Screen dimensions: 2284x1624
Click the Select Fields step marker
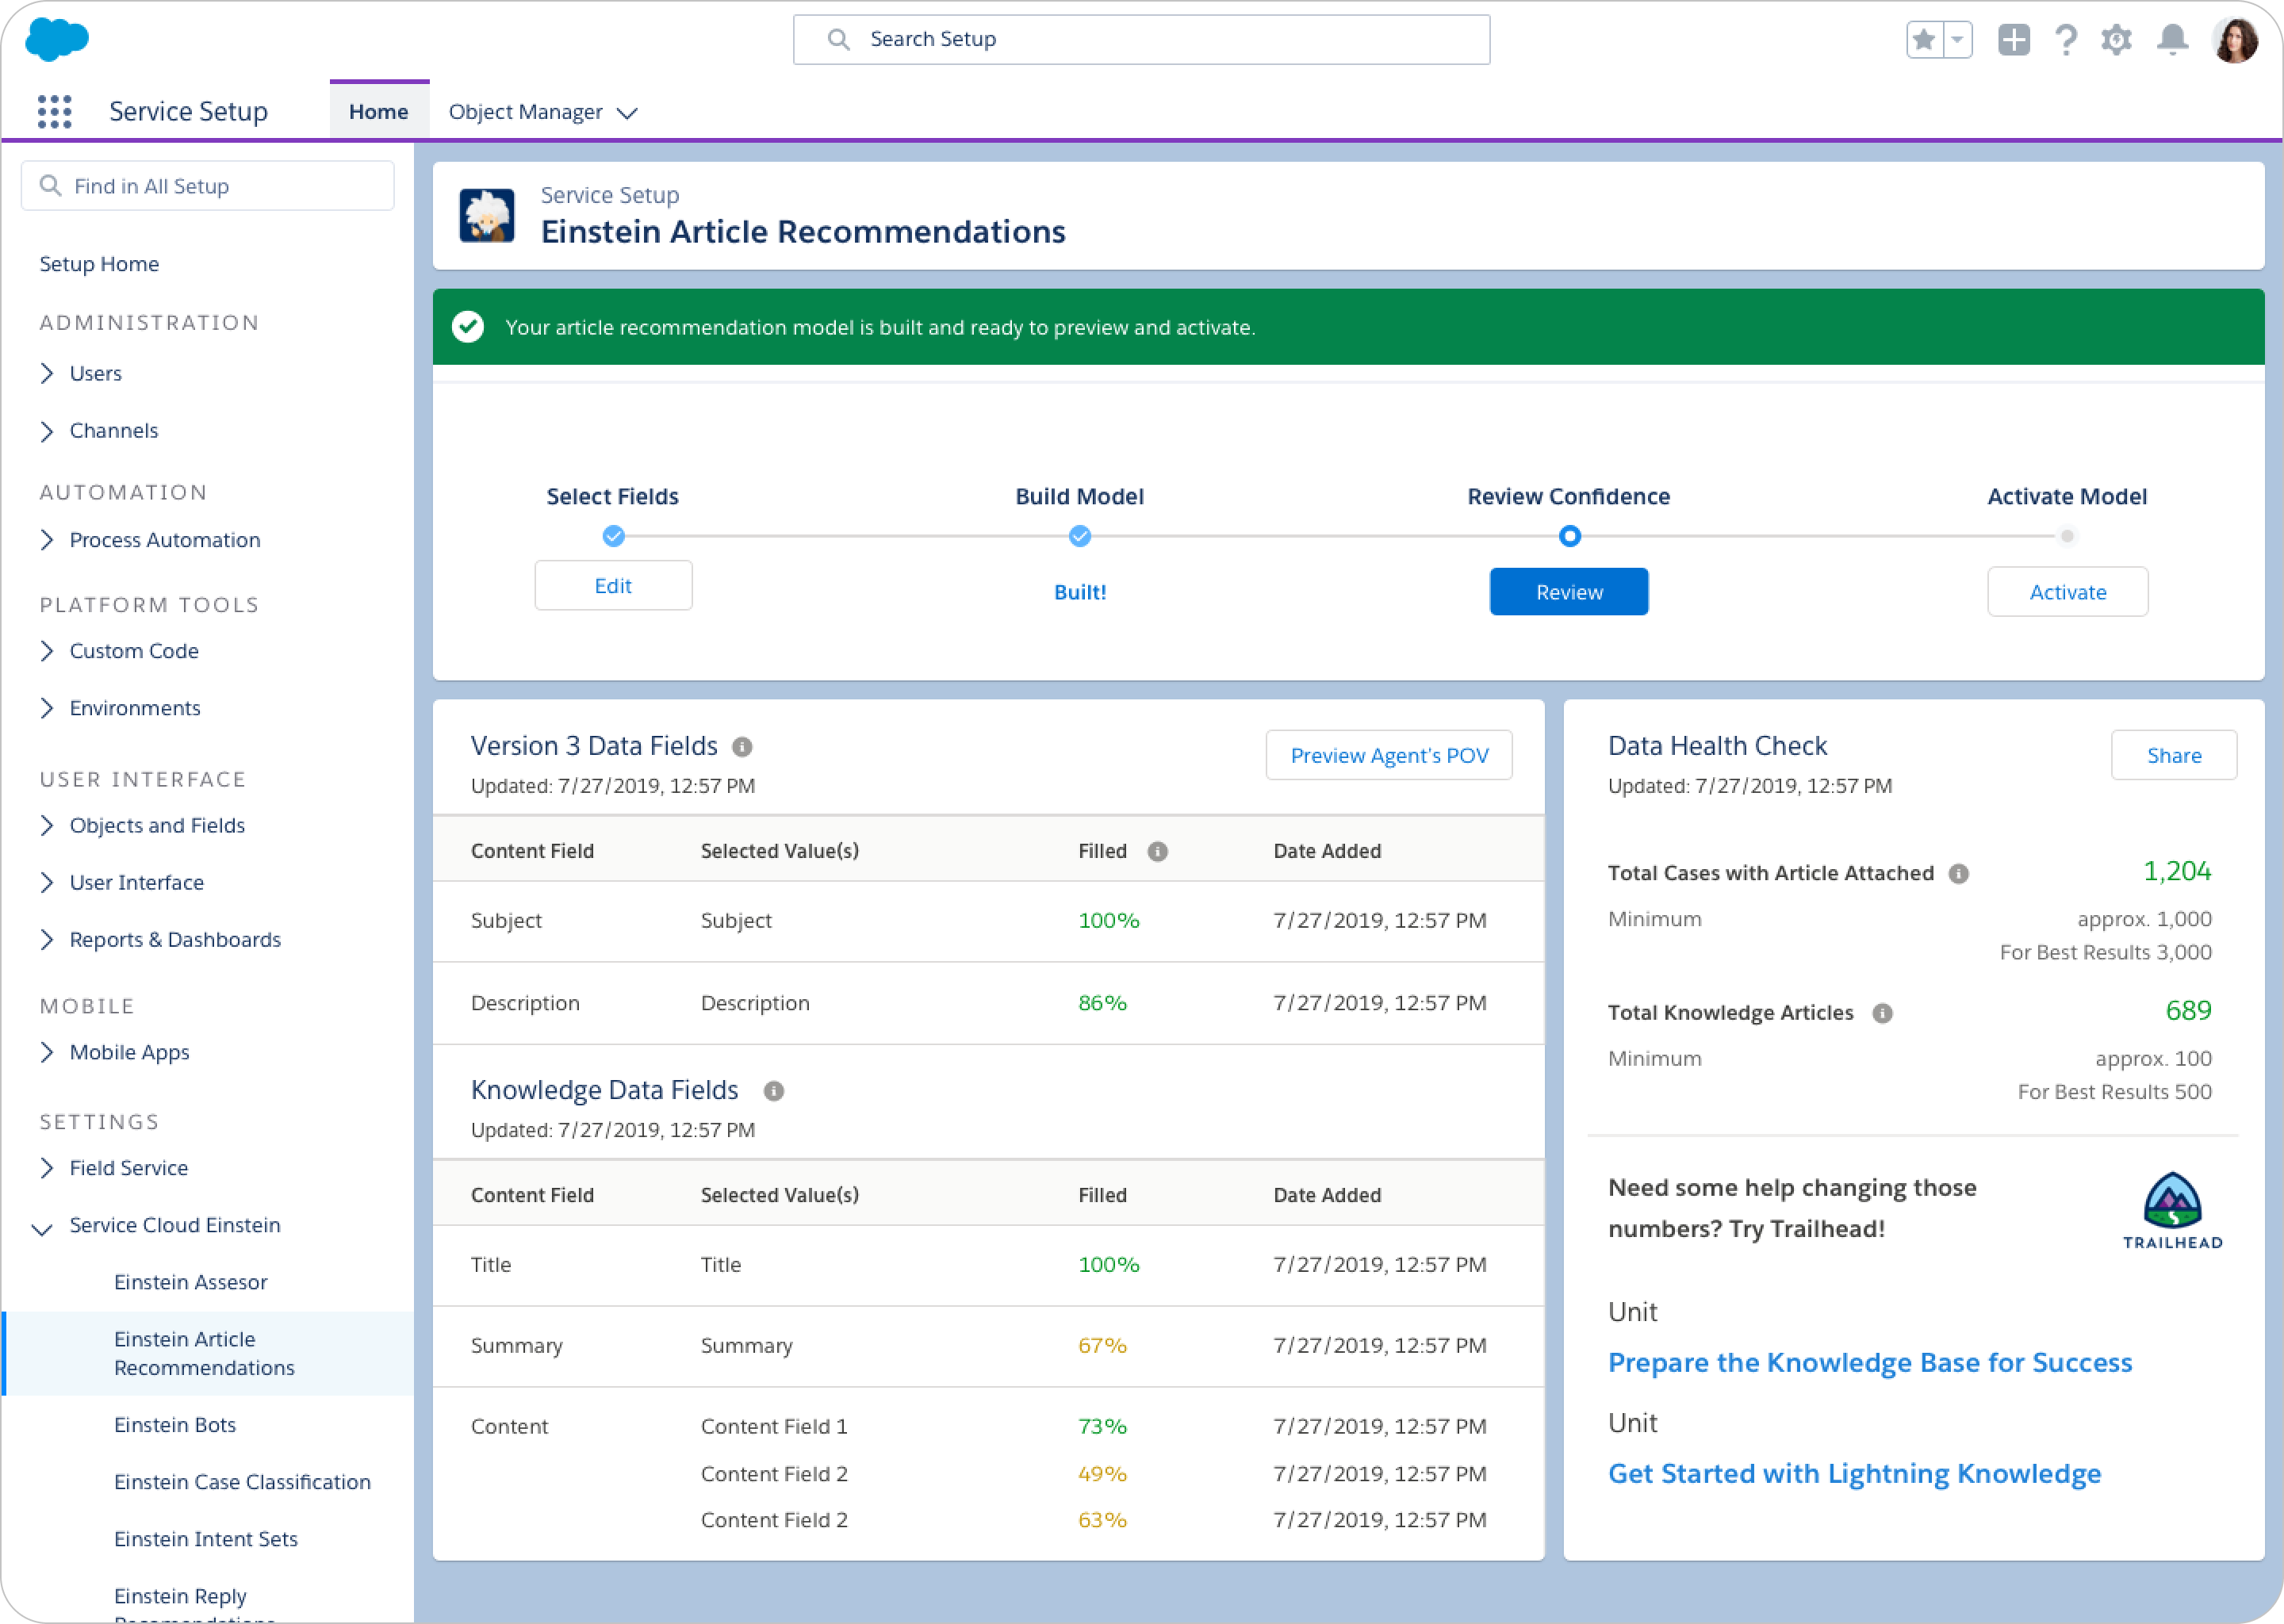tap(614, 537)
